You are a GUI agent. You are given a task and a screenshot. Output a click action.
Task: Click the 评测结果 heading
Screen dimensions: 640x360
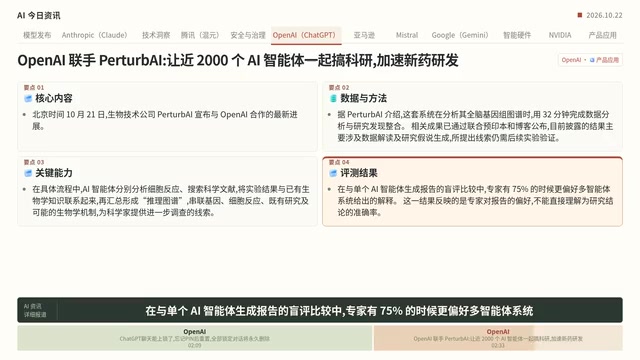359,173
